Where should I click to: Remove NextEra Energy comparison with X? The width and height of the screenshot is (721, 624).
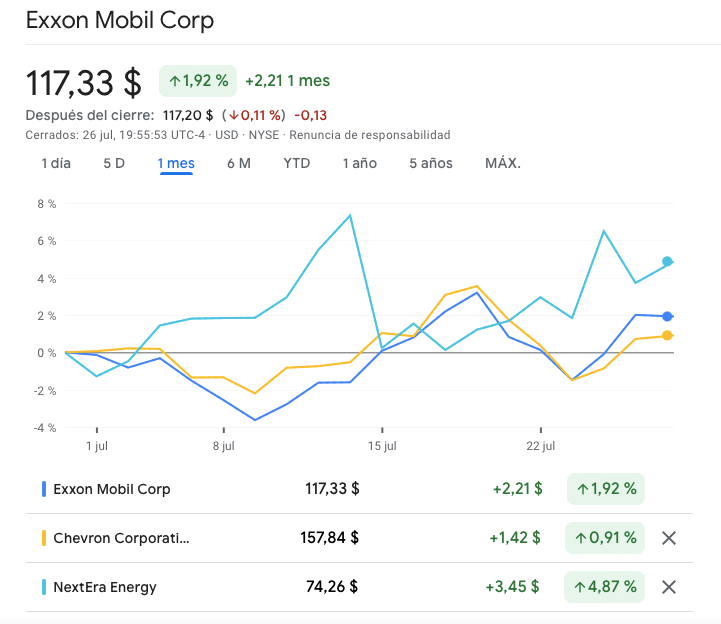coord(669,587)
